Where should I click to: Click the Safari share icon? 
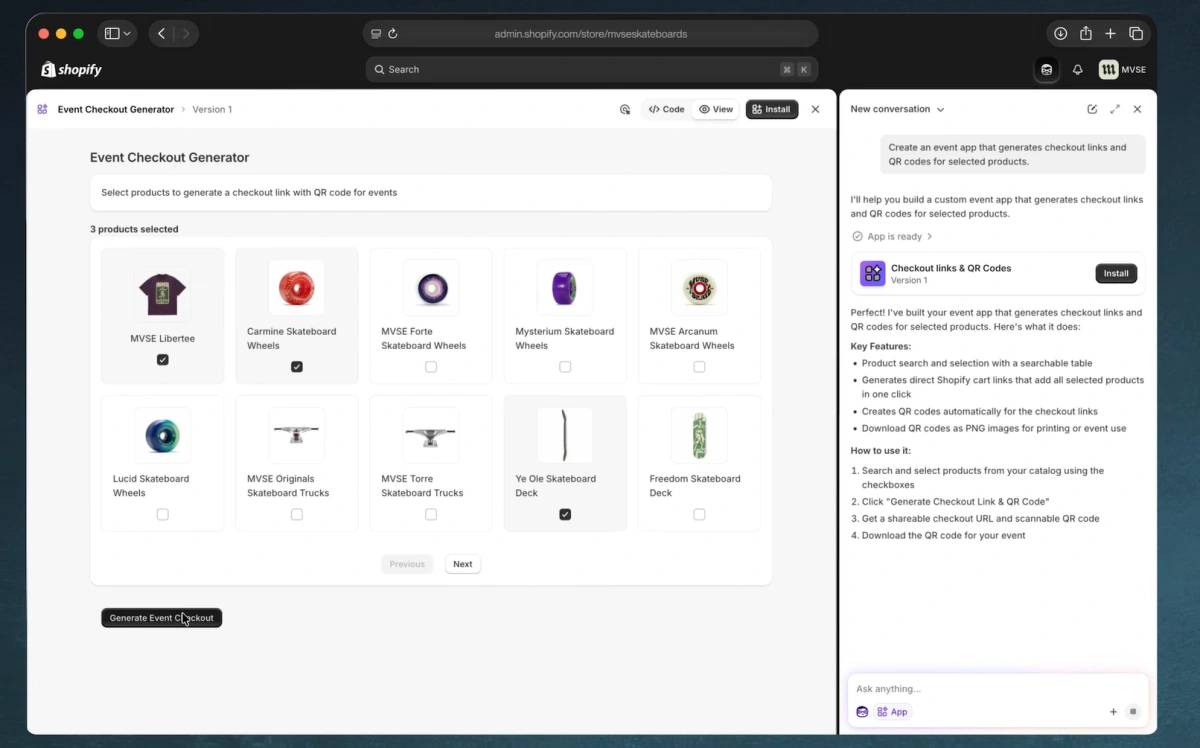coord(1085,34)
